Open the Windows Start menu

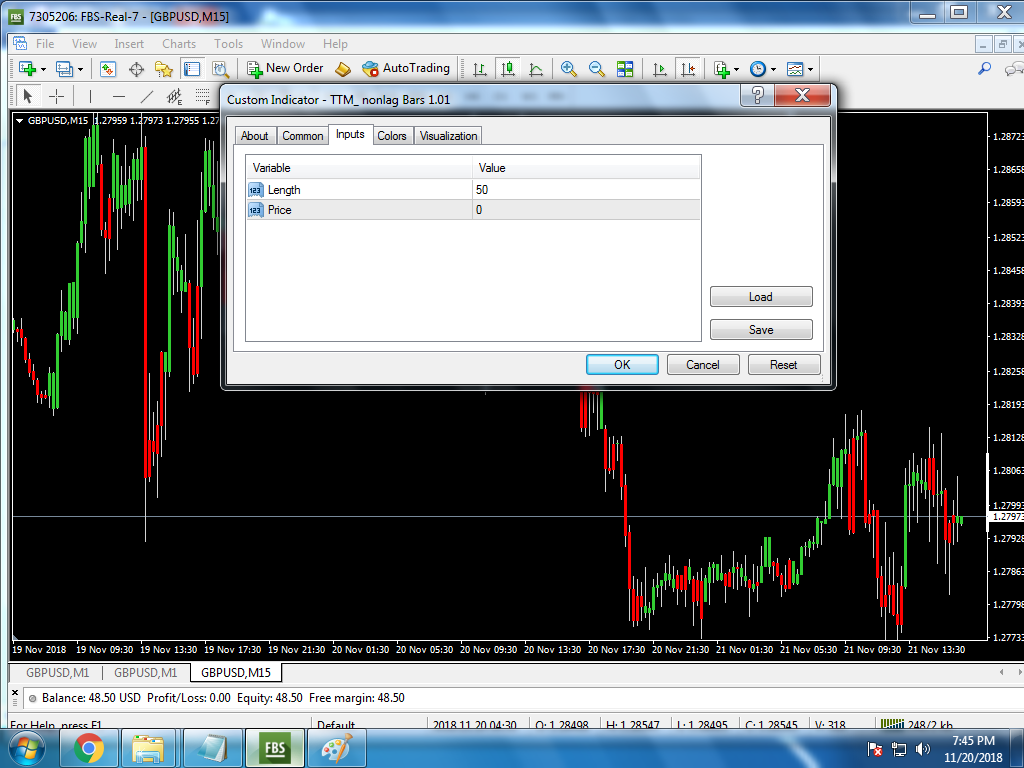pos(27,748)
